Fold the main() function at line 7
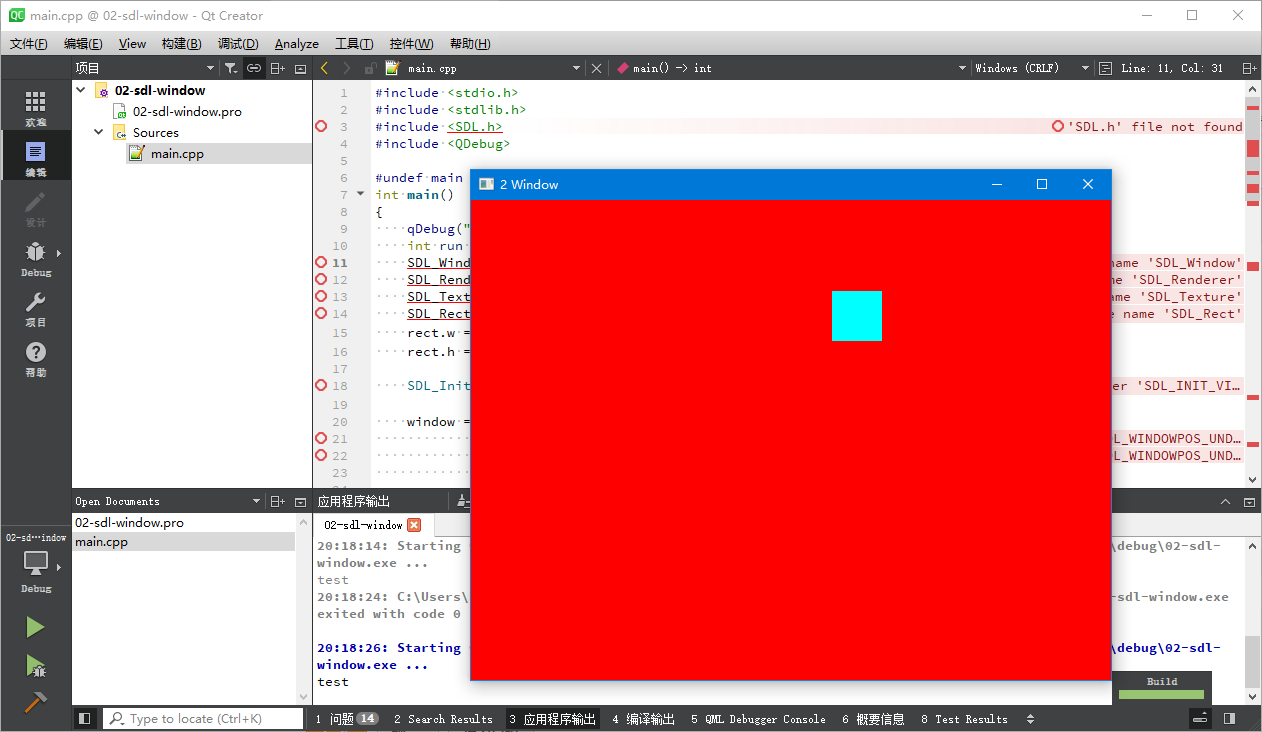The width and height of the screenshot is (1262, 732). click(360, 194)
